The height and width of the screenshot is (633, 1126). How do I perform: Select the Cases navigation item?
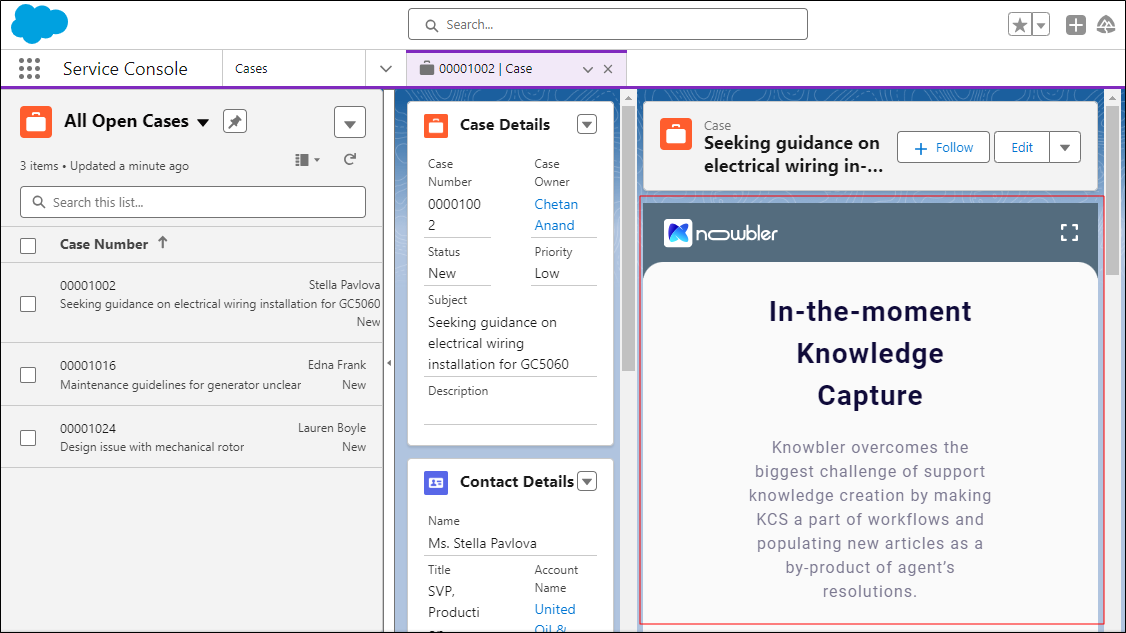tap(251, 69)
